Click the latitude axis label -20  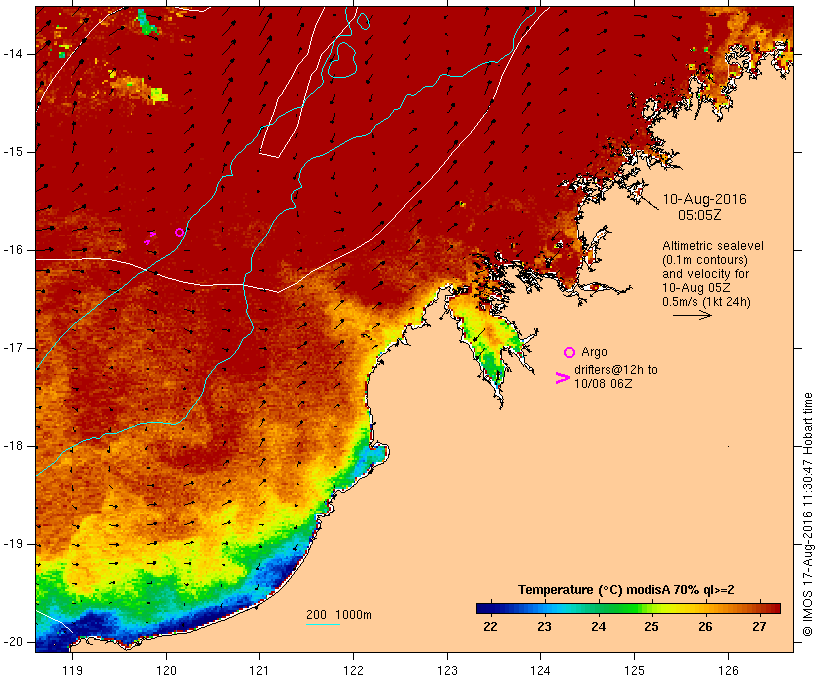[13, 642]
